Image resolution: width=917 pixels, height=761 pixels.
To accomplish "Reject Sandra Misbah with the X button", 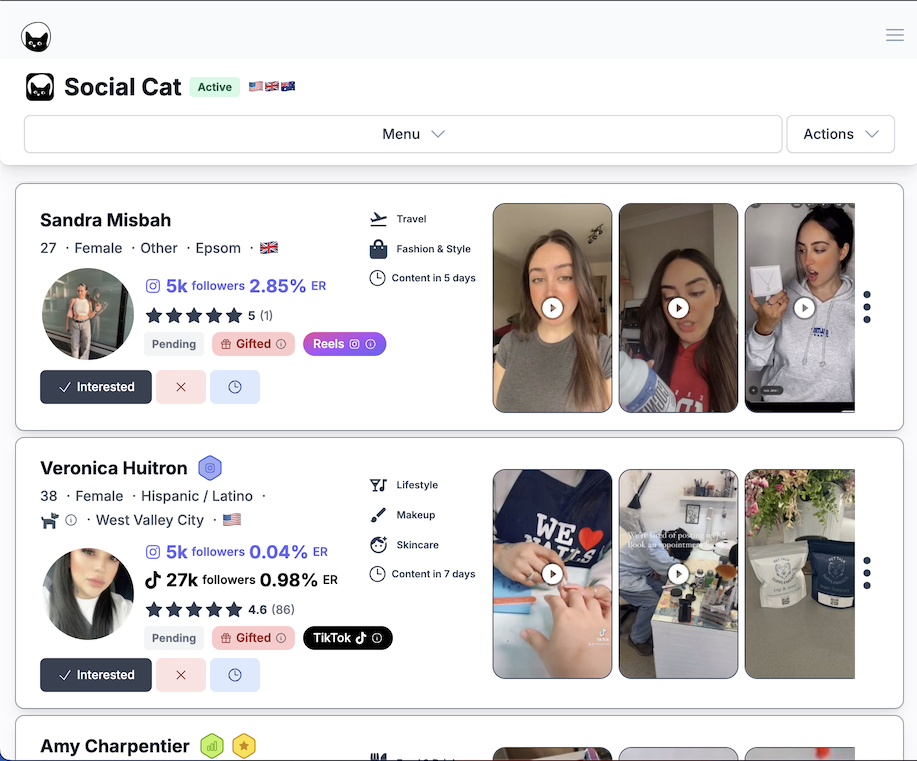I will pyautogui.click(x=181, y=387).
